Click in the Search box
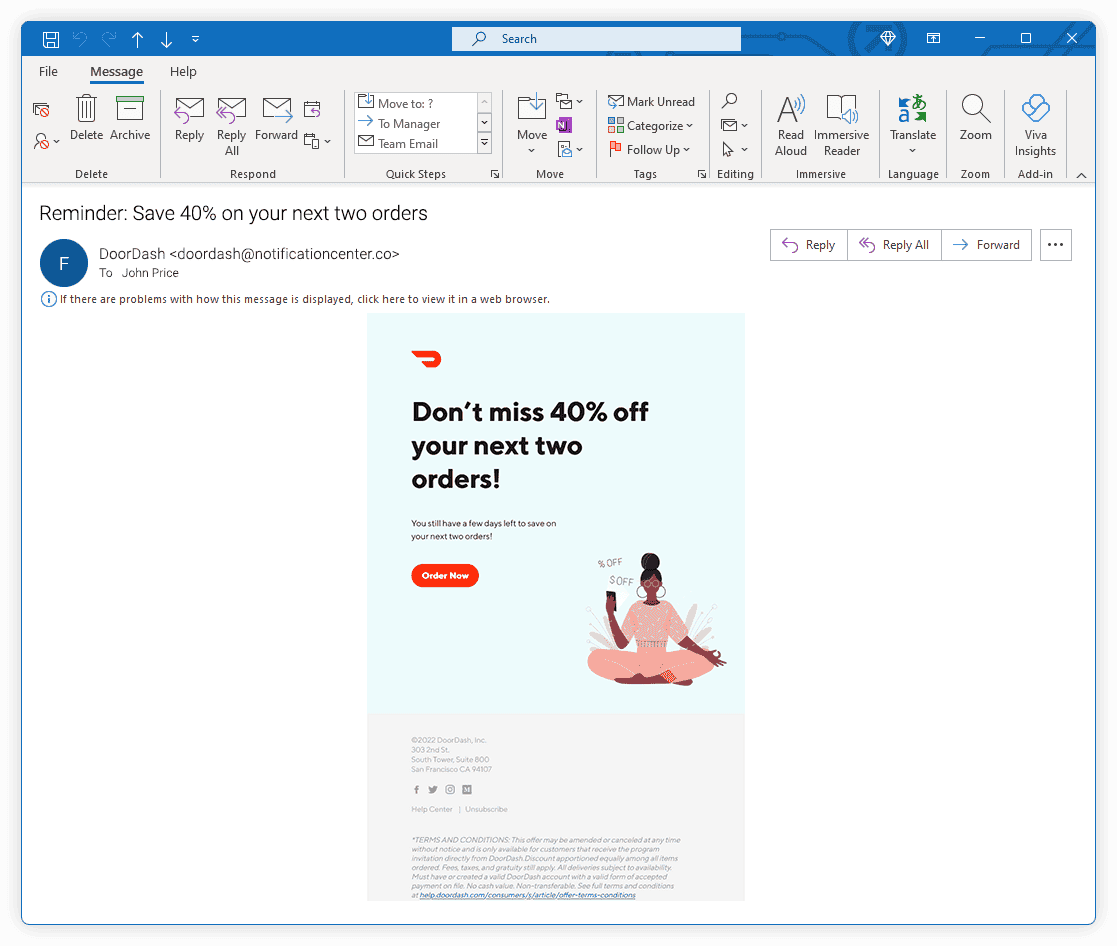Screen dimensions: 1117x946 (x=596, y=39)
